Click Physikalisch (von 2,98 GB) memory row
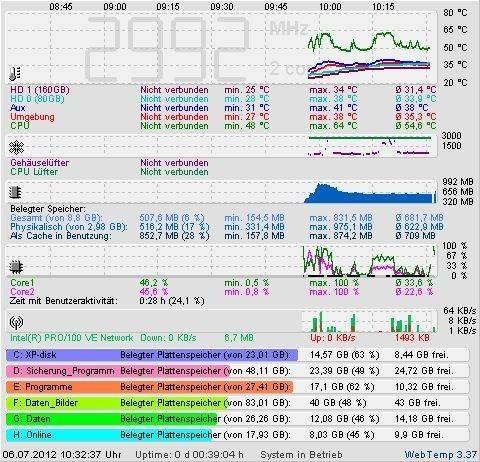Viewport: 480px width, 462px height. pos(227,227)
